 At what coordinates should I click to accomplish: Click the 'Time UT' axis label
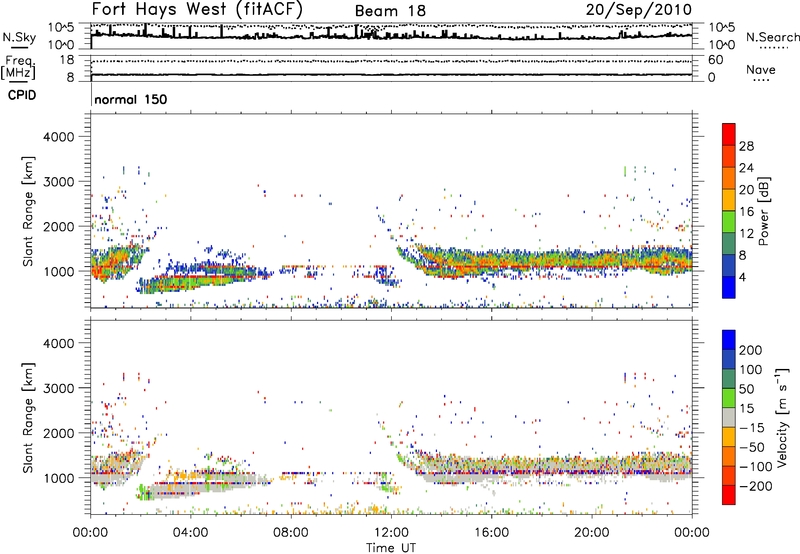point(391,548)
